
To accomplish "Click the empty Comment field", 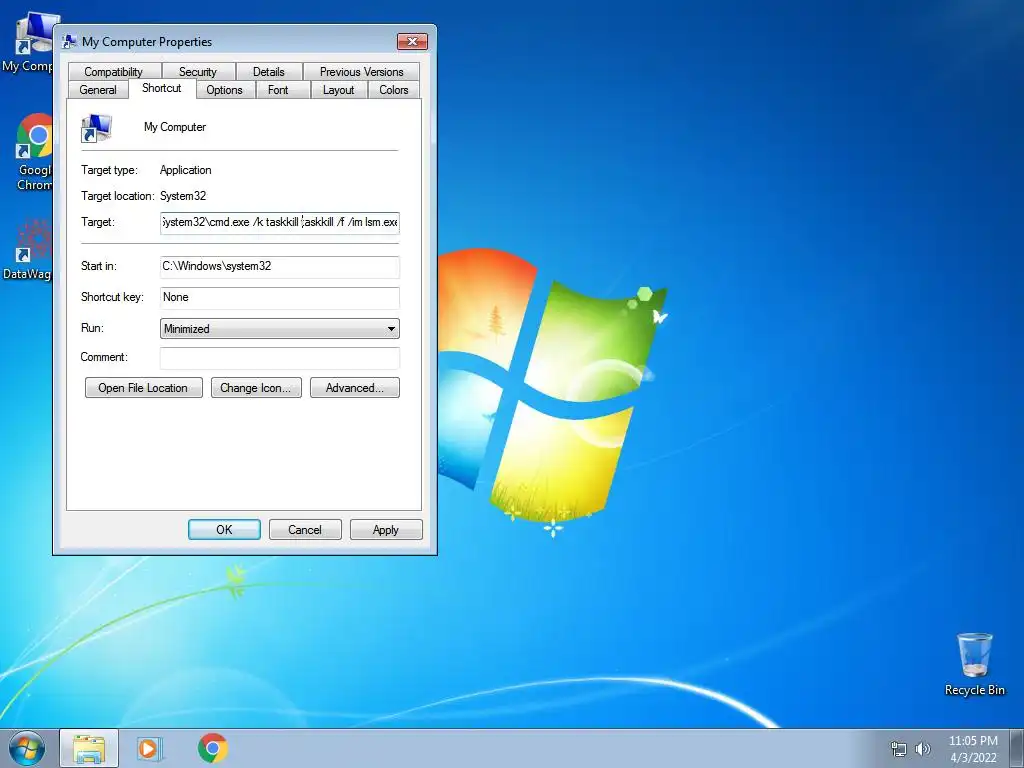I will (x=280, y=358).
